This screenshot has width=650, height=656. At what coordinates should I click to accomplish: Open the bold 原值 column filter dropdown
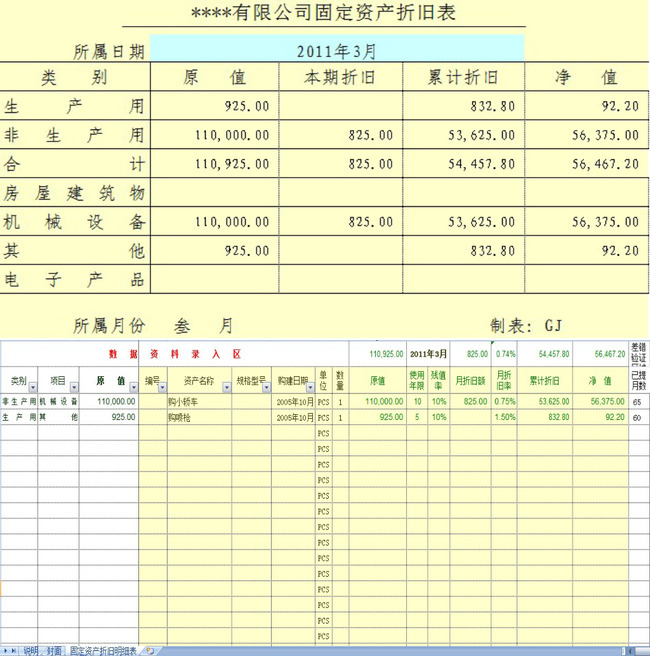[x=133, y=387]
